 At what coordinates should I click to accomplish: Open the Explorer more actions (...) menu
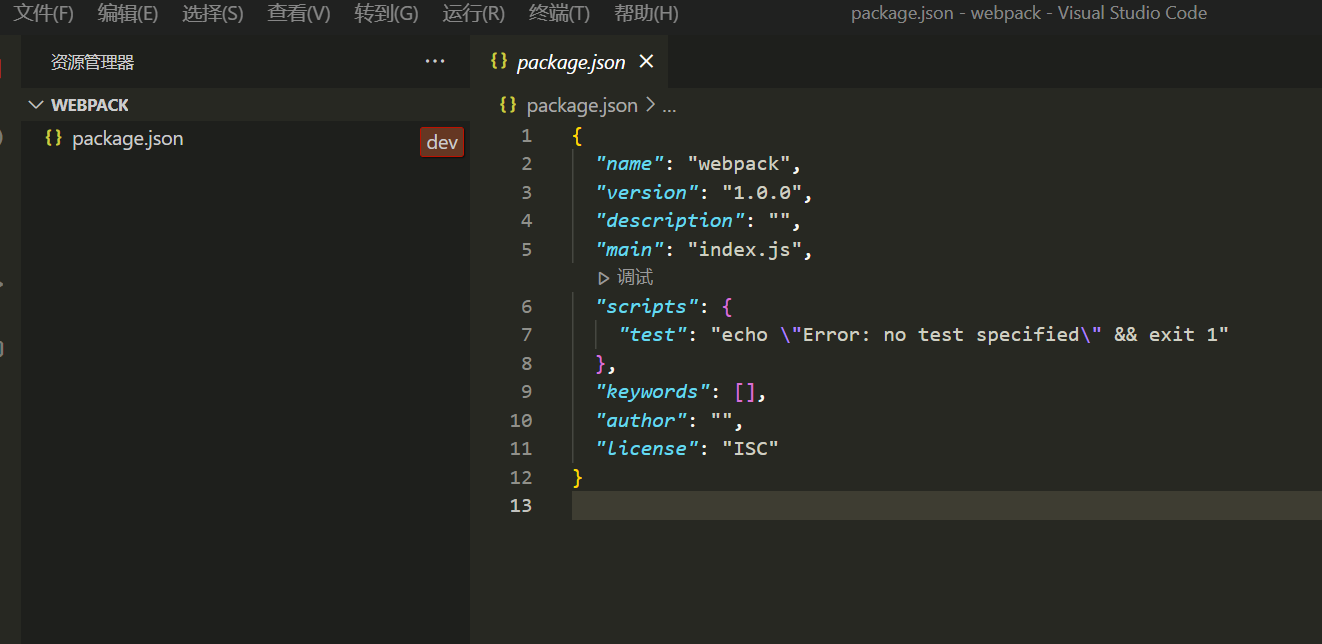point(434,61)
